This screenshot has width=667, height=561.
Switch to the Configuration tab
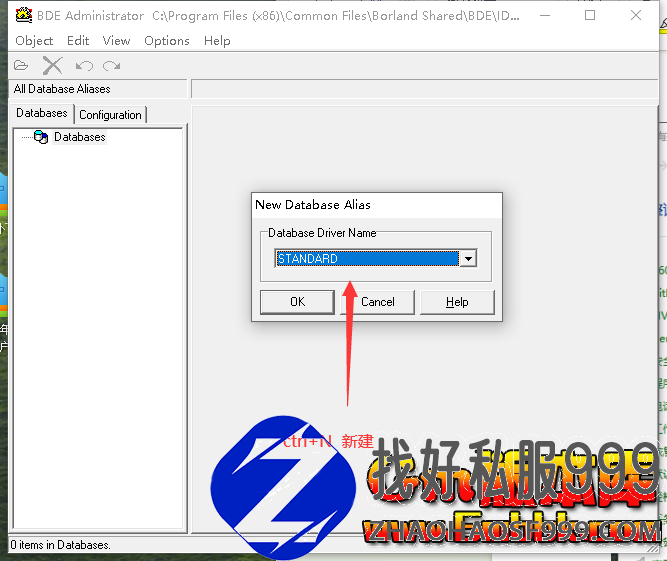click(x=111, y=115)
